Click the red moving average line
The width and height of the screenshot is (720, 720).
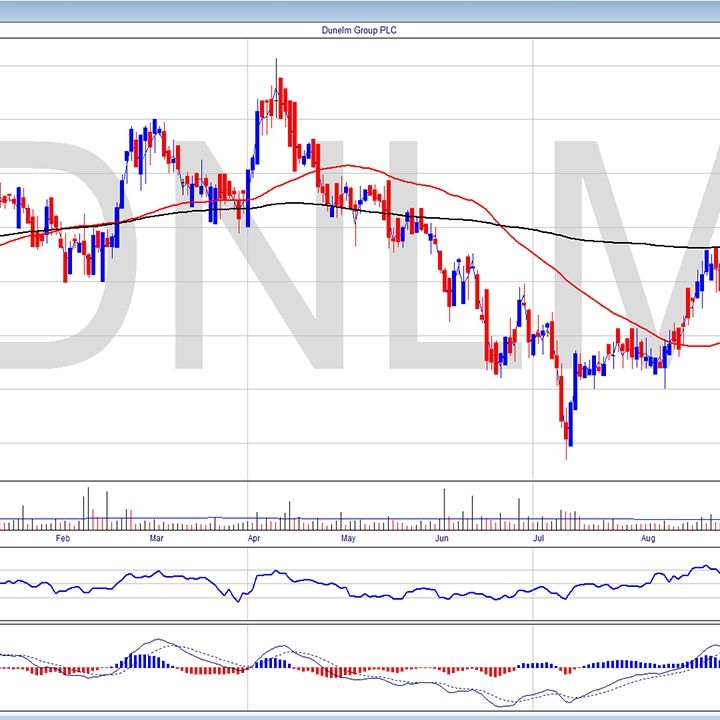click(x=345, y=166)
